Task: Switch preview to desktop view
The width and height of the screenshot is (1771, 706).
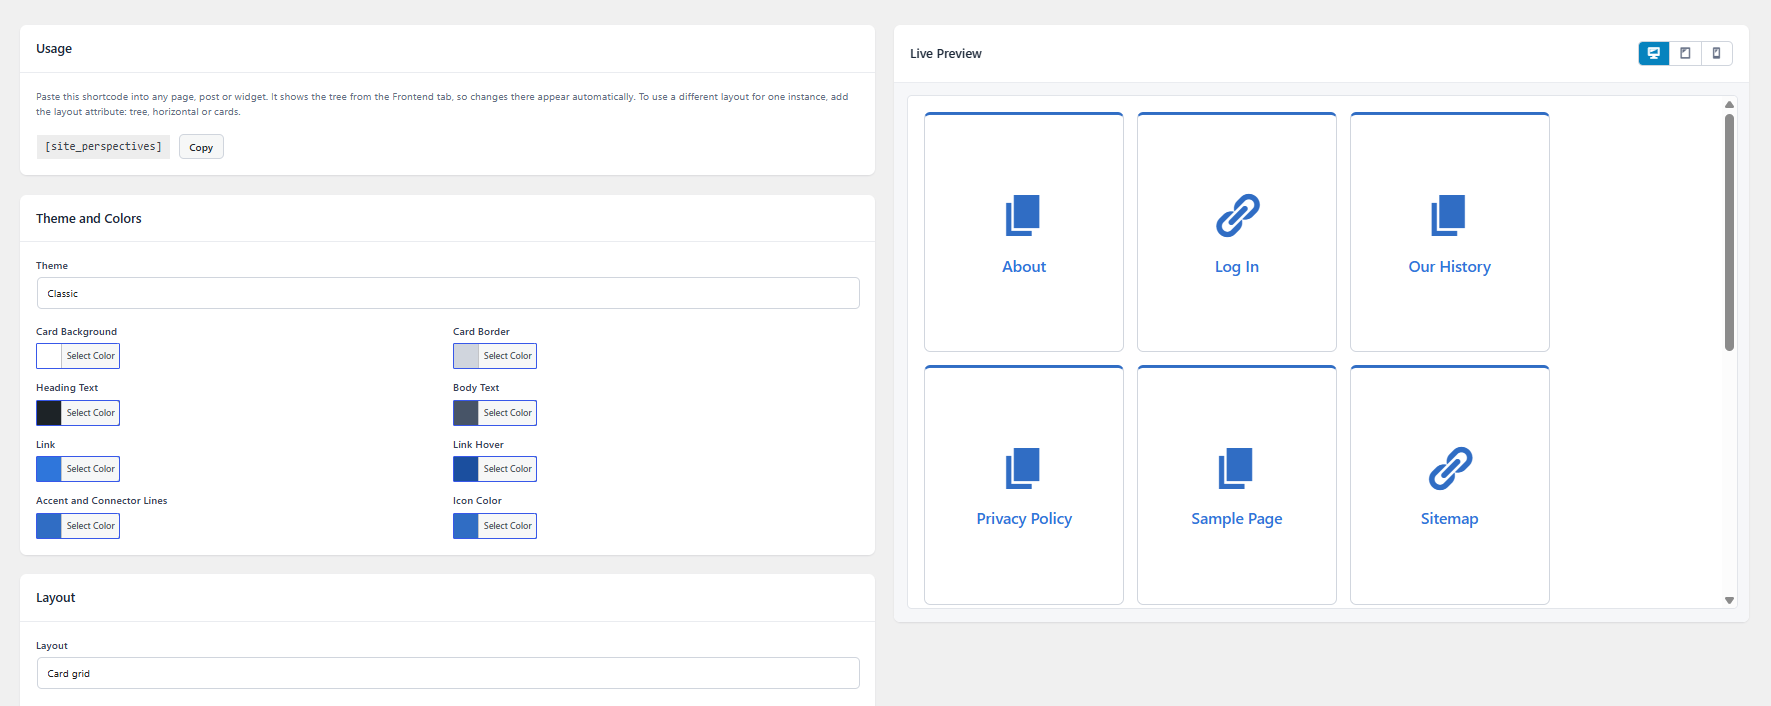Action: (x=1654, y=53)
